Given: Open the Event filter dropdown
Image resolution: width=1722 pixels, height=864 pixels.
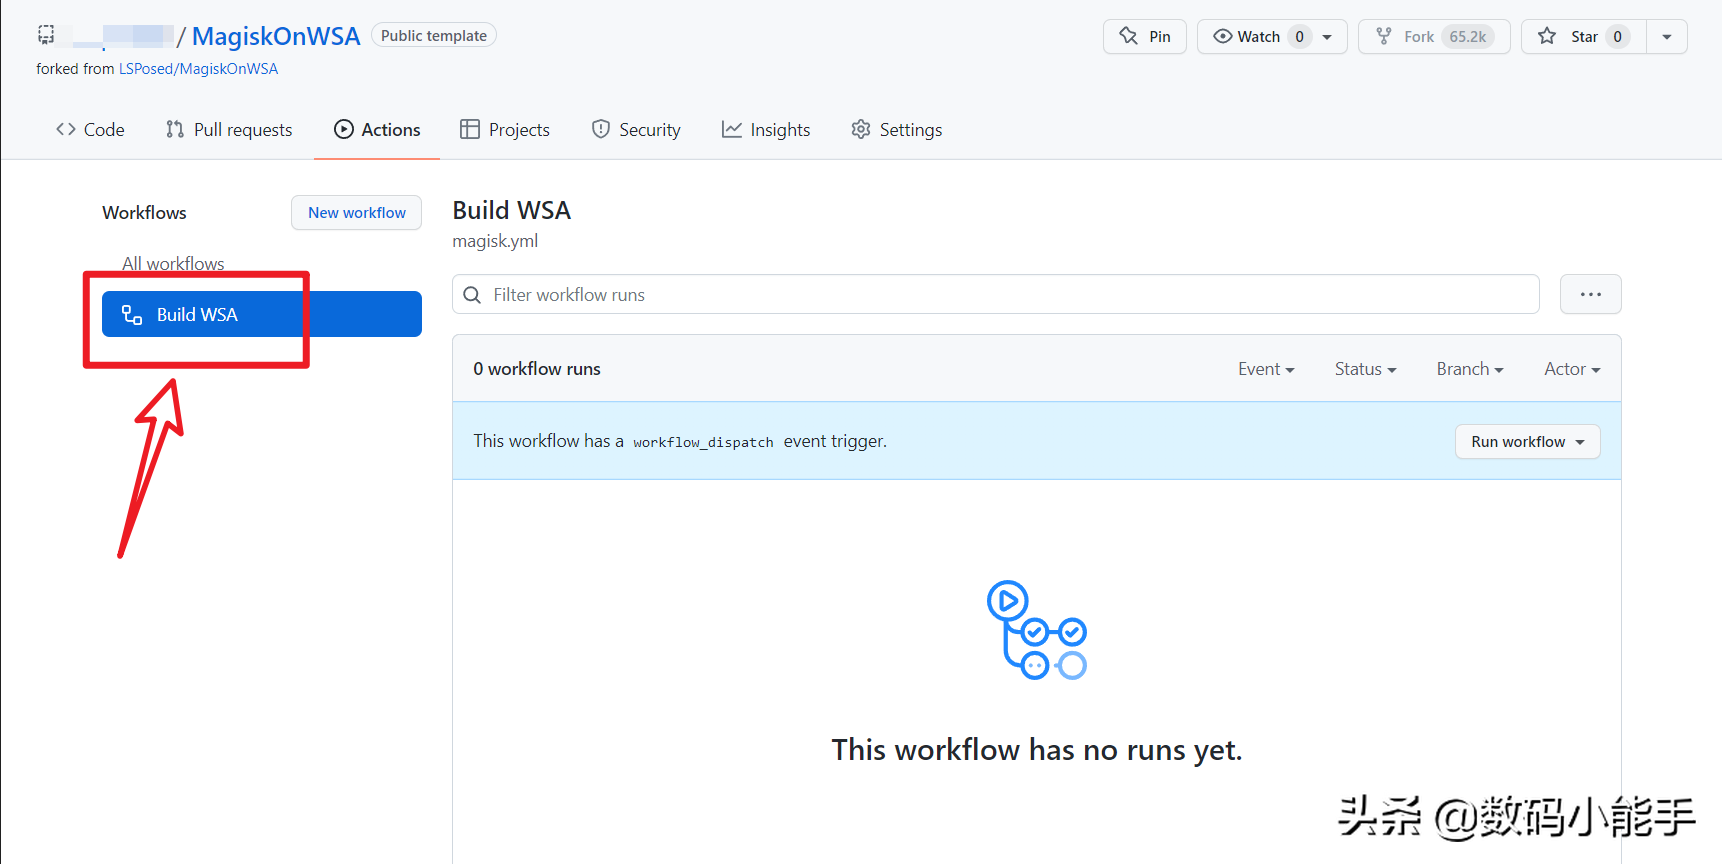Looking at the screenshot, I should [1266, 369].
